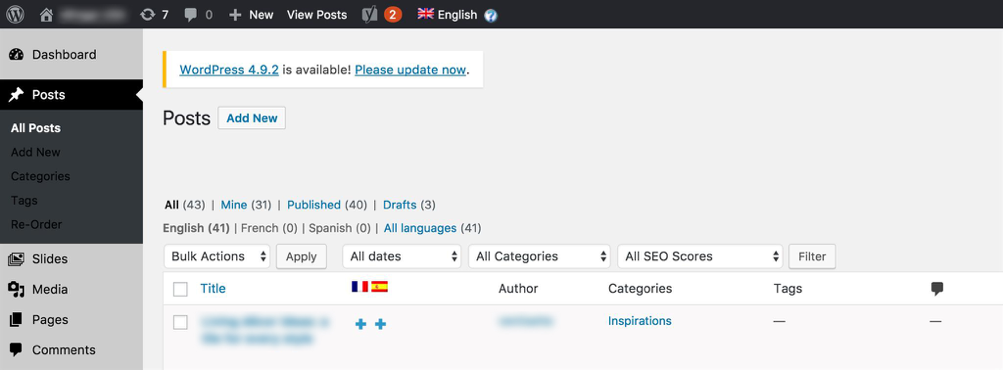This screenshot has width=1003, height=370.
Task: Click the 'Spanish (0)' language filter text
Action: 340,228
